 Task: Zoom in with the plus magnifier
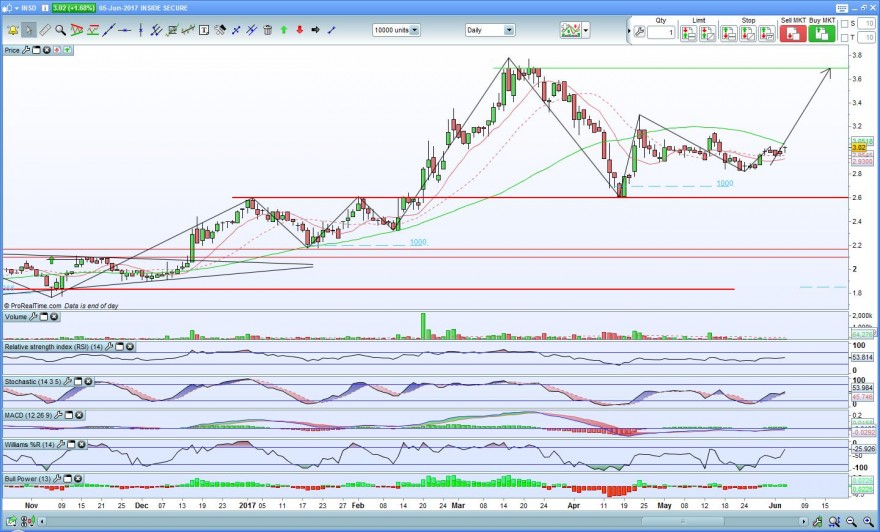(868, 521)
